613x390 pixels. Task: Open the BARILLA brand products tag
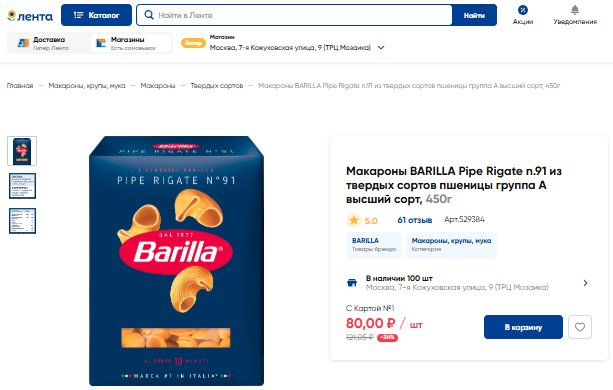click(x=374, y=245)
